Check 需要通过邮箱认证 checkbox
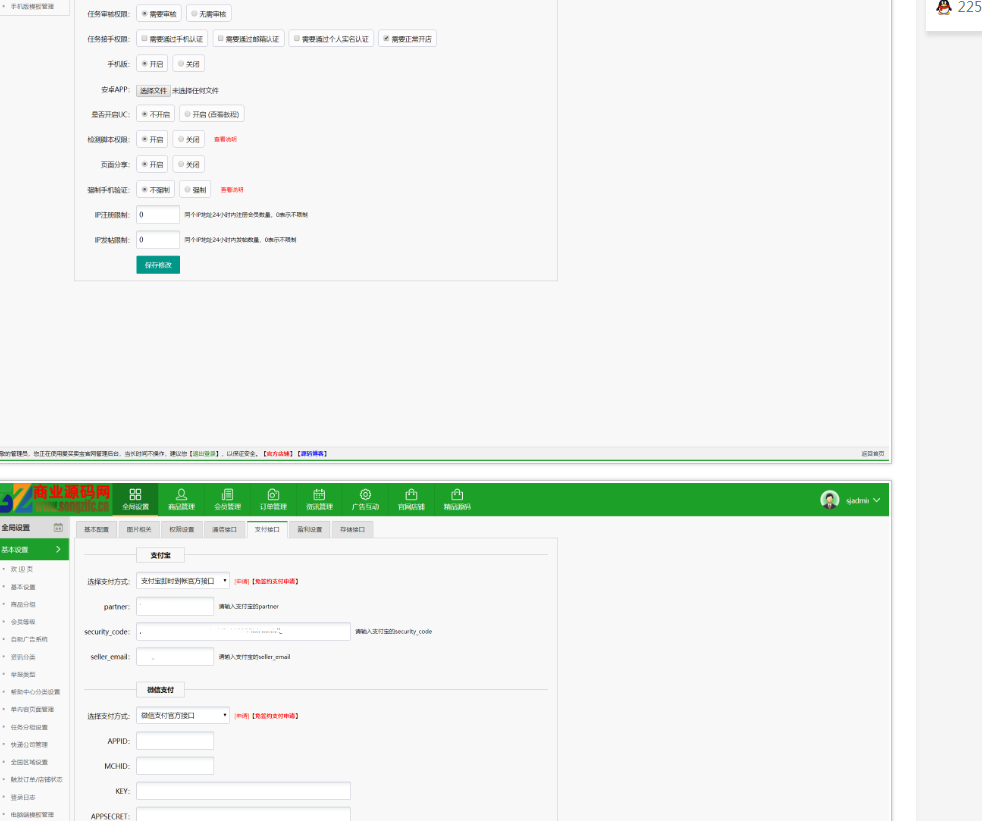Screen dimensions: 982x821 (220, 39)
